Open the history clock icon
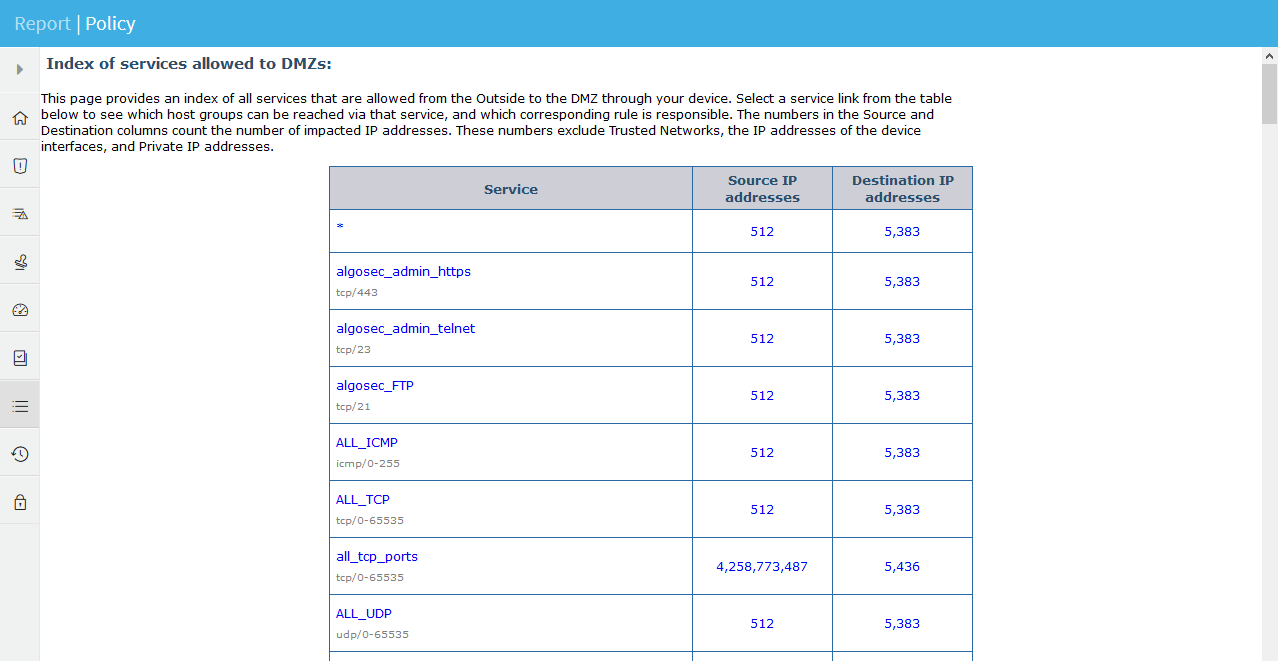This screenshot has height=661, width=1278. click(20, 454)
